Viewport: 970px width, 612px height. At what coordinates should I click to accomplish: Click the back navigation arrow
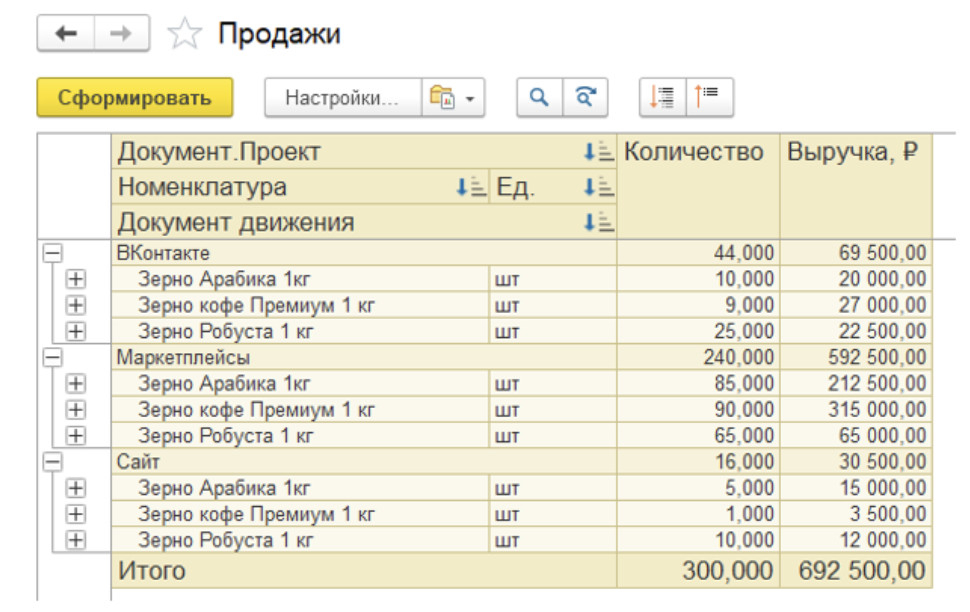click(67, 31)
